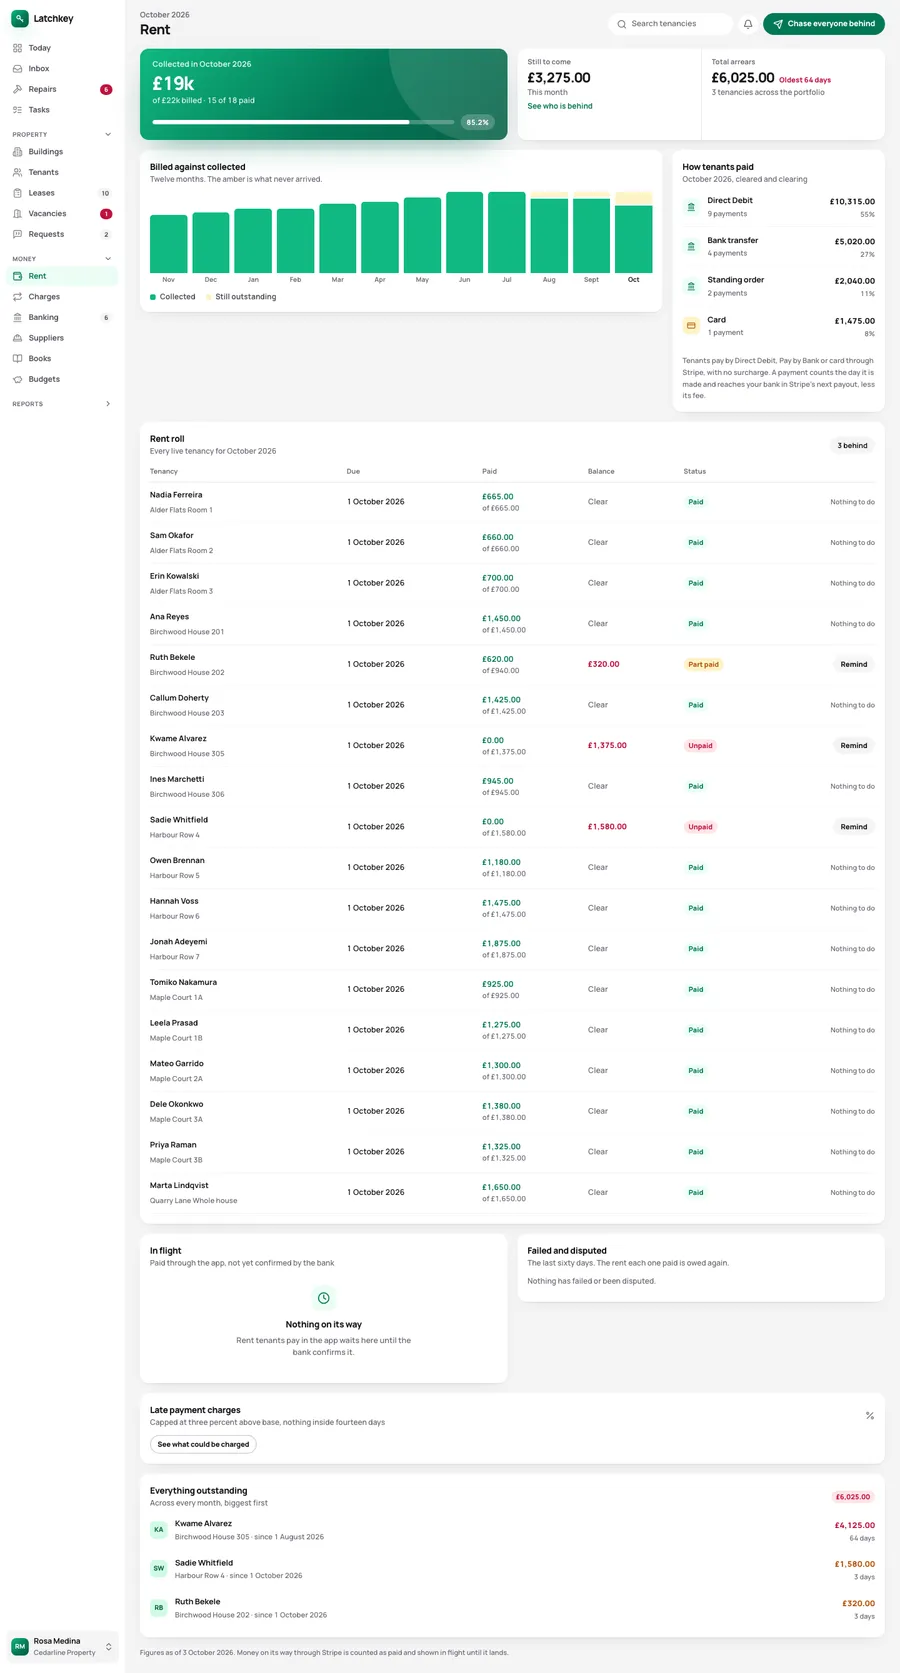Click the KA avatar for Kwame Alvarez

pyautogui.click(x=158, y=1530)
